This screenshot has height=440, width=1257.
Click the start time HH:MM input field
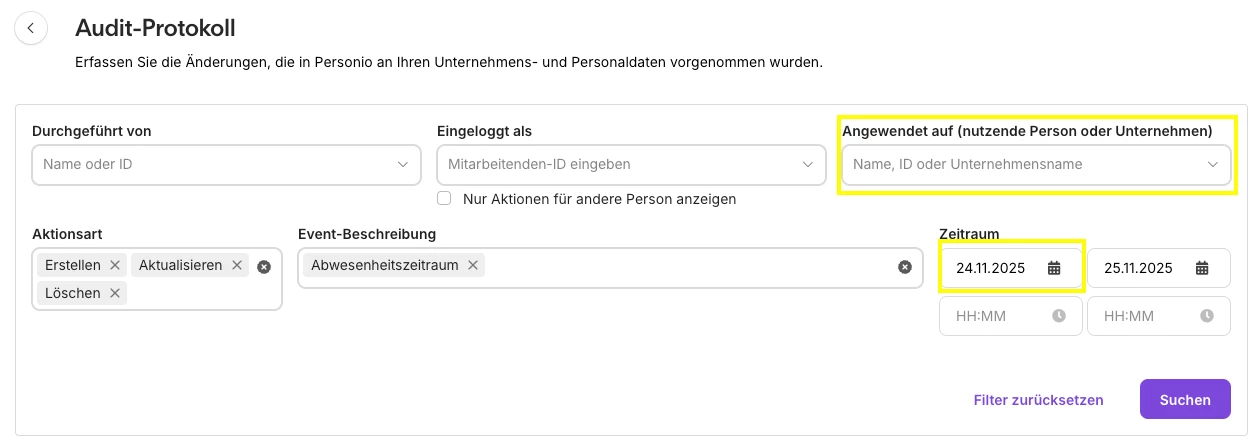click(995, 316)
